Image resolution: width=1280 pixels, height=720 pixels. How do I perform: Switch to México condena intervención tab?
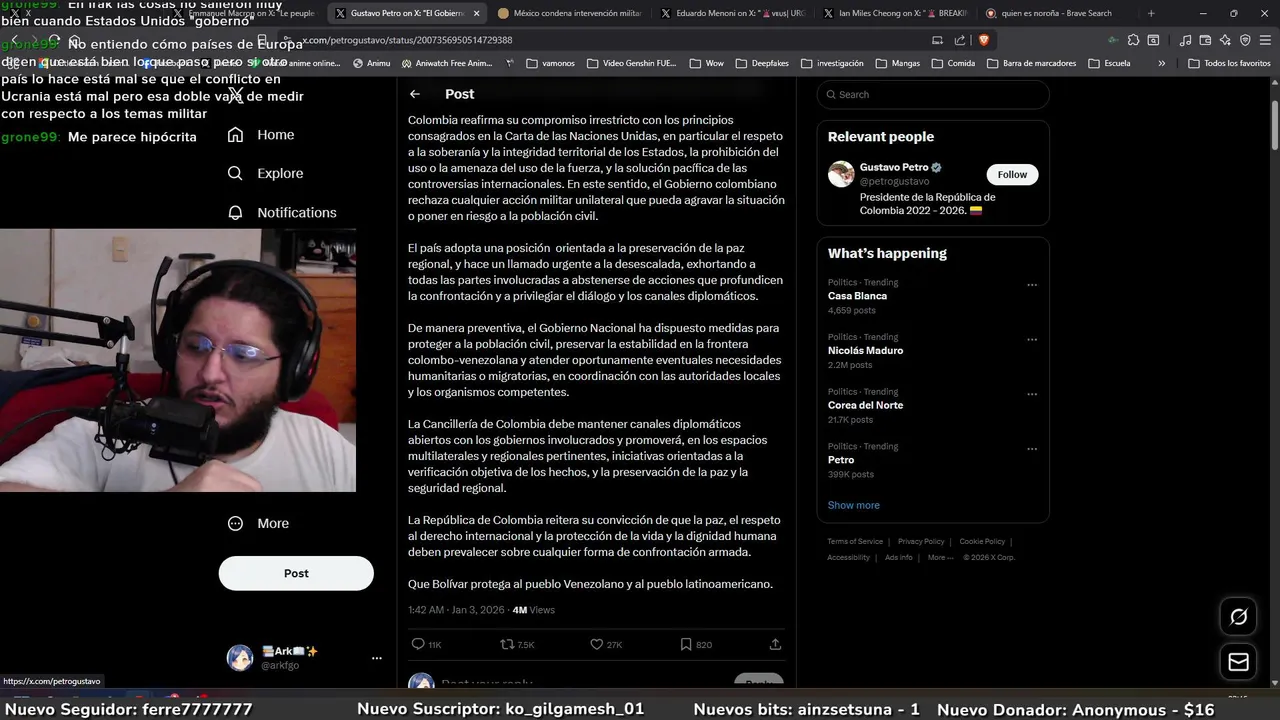pyautogui.click(x=569, y=13)
